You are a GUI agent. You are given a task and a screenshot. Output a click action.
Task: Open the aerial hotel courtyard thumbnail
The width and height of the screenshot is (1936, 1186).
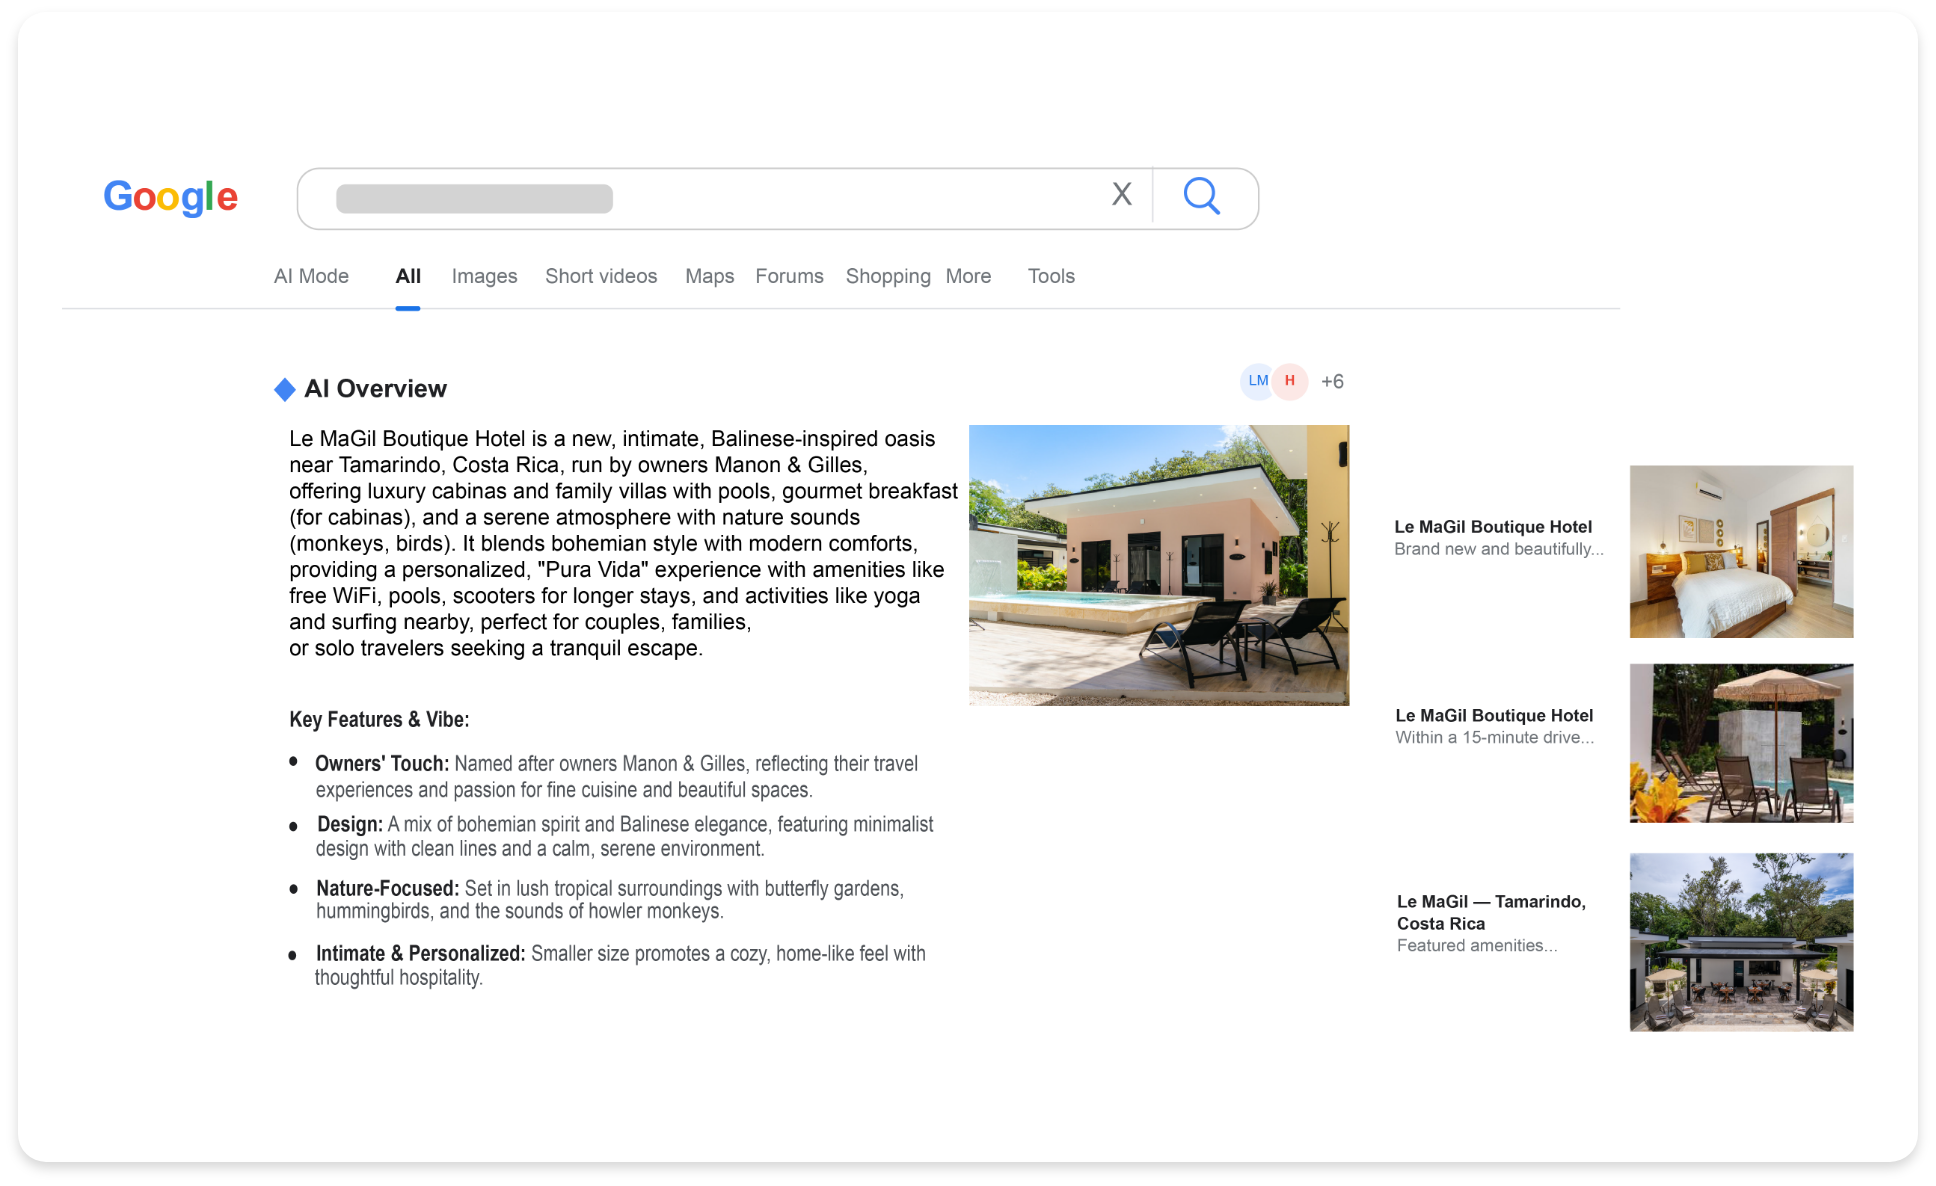[x=1741, y=942]
